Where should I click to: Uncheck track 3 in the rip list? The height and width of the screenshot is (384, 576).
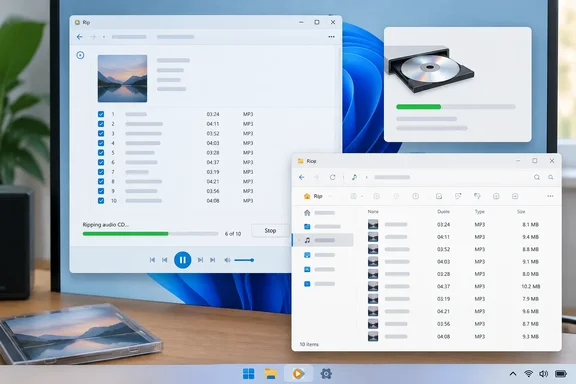[x=101, y=133]
